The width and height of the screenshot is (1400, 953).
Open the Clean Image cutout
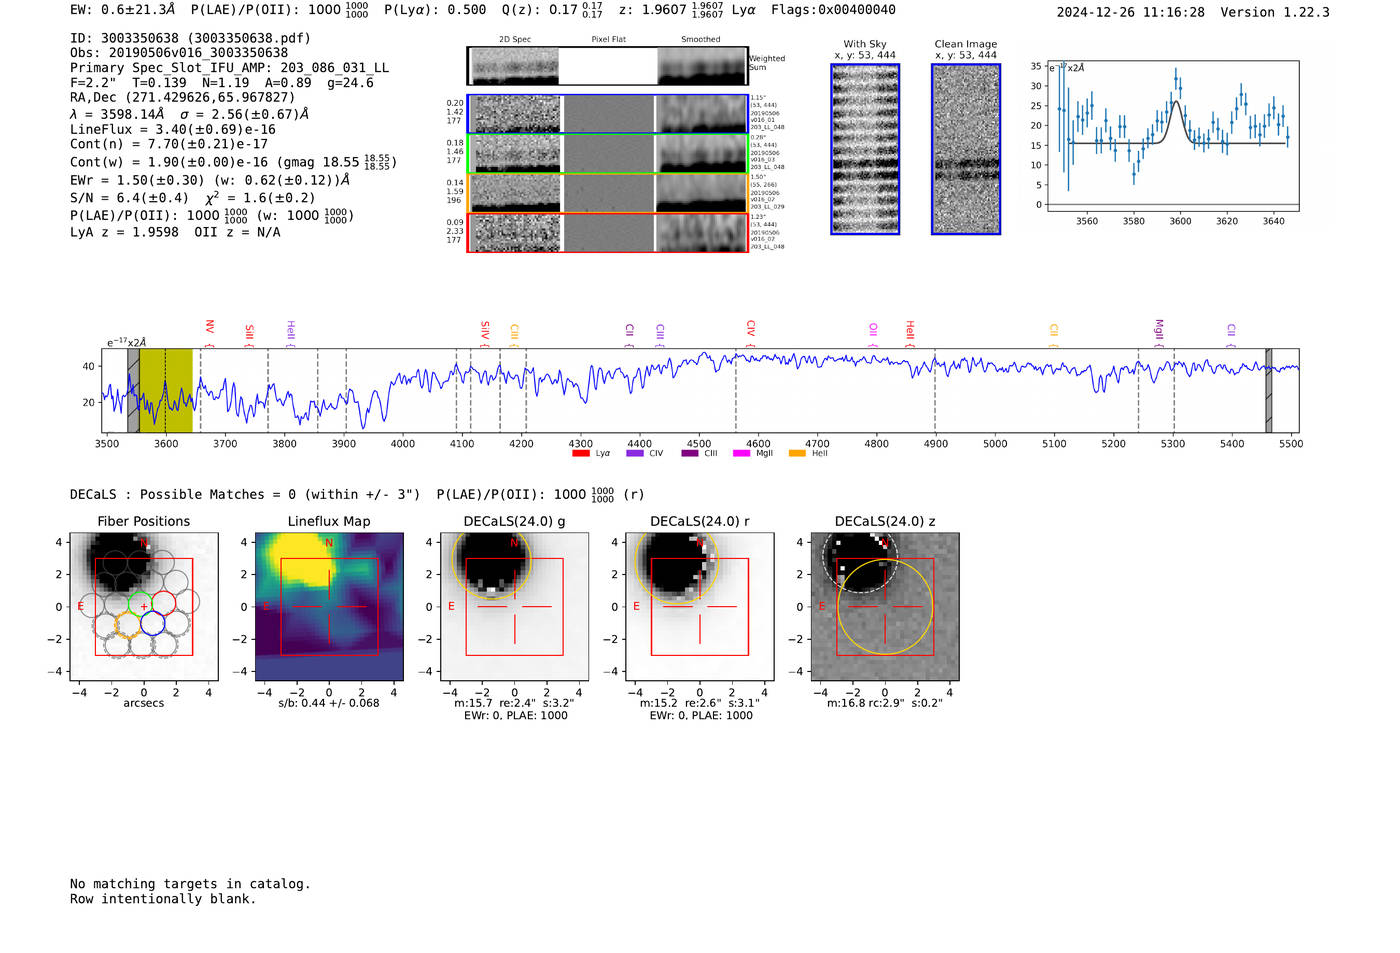click(x=966, y=149)
